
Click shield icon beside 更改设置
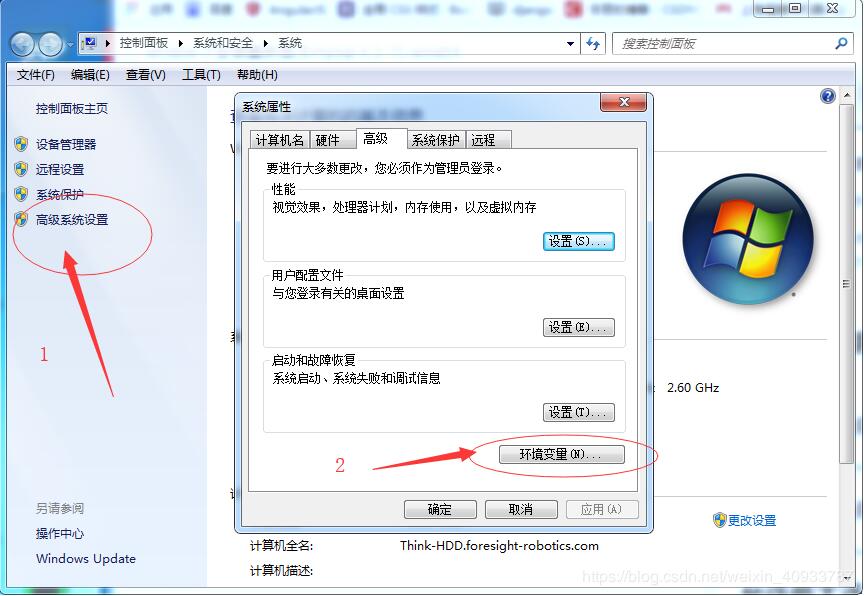click(x=719, y=520)
